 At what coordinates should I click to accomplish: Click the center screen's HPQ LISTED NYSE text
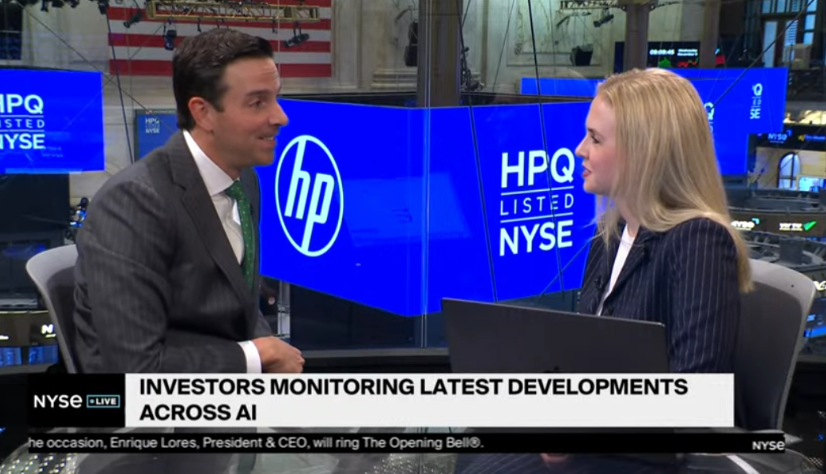[537, 200]
